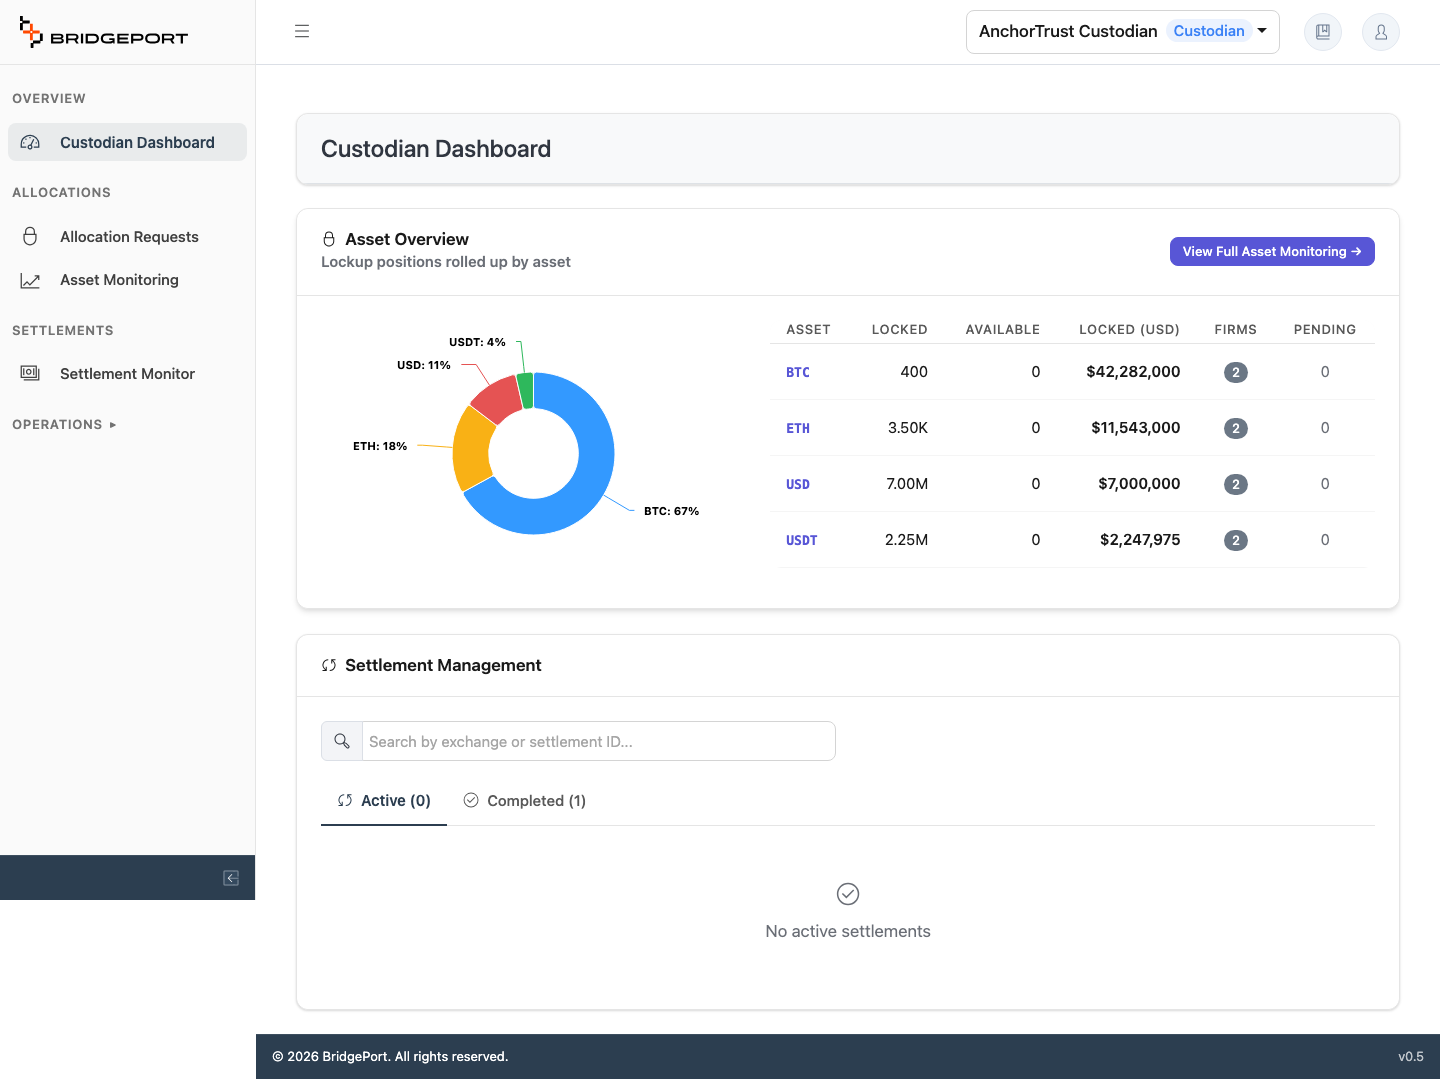This screenshot has height=1079, width=1440.
Task: Click the 7.00M locked amount
Action: pyautogui.click(x=907, y=484)
